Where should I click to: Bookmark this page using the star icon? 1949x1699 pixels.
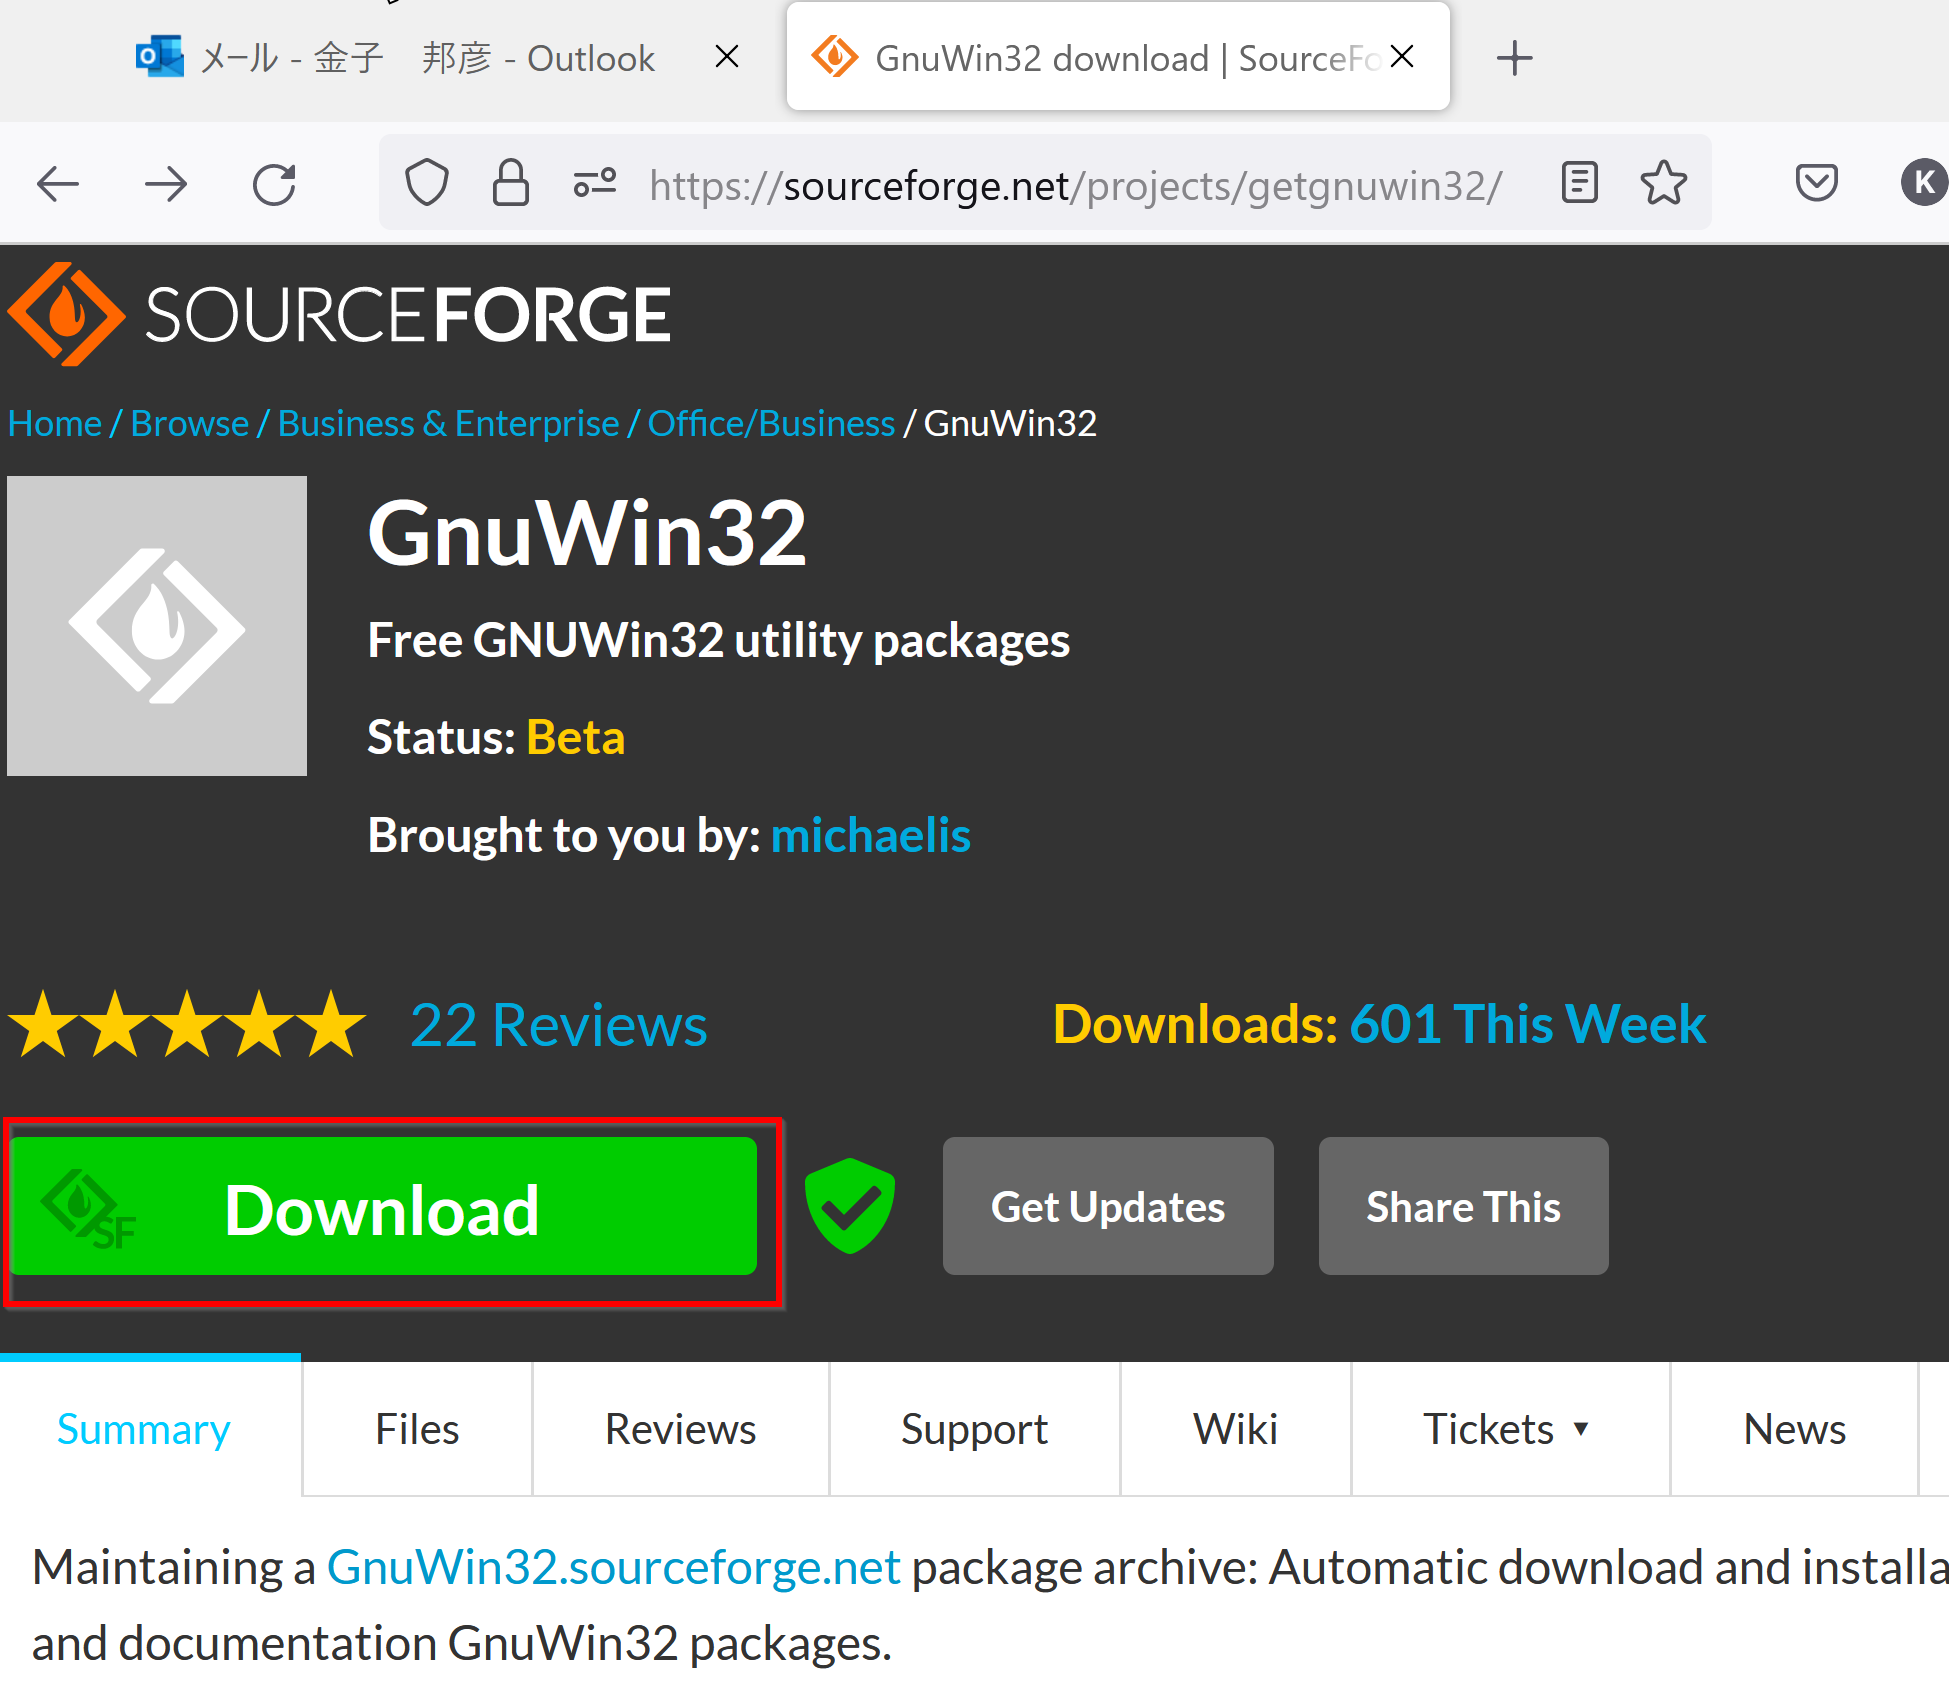point(1663,182)
